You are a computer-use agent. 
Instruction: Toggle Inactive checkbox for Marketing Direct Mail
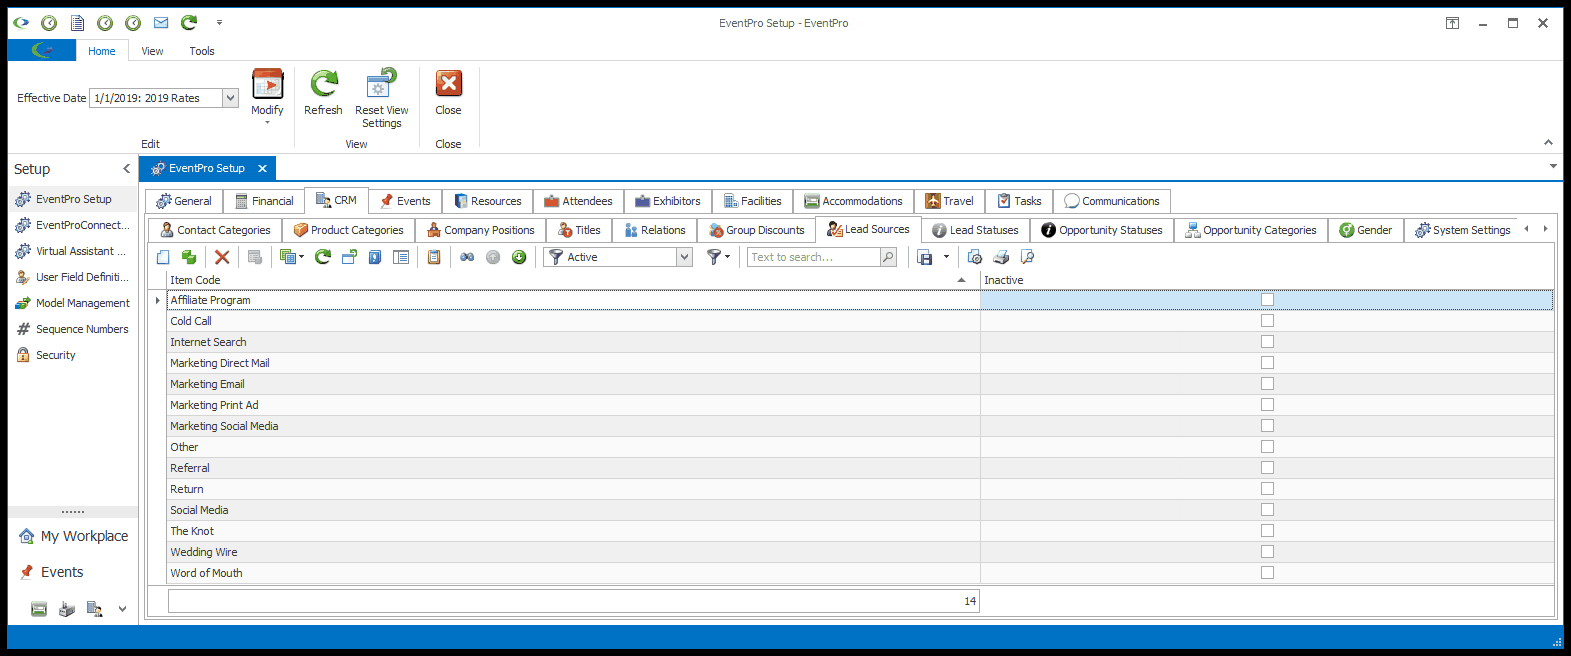pyautogui.click(x=1267, y=363)
